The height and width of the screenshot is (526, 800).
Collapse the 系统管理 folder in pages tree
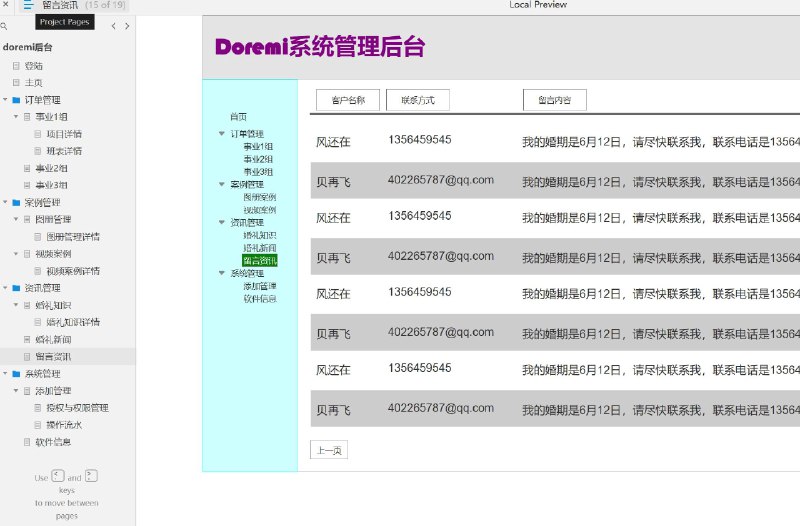(5, 374)
